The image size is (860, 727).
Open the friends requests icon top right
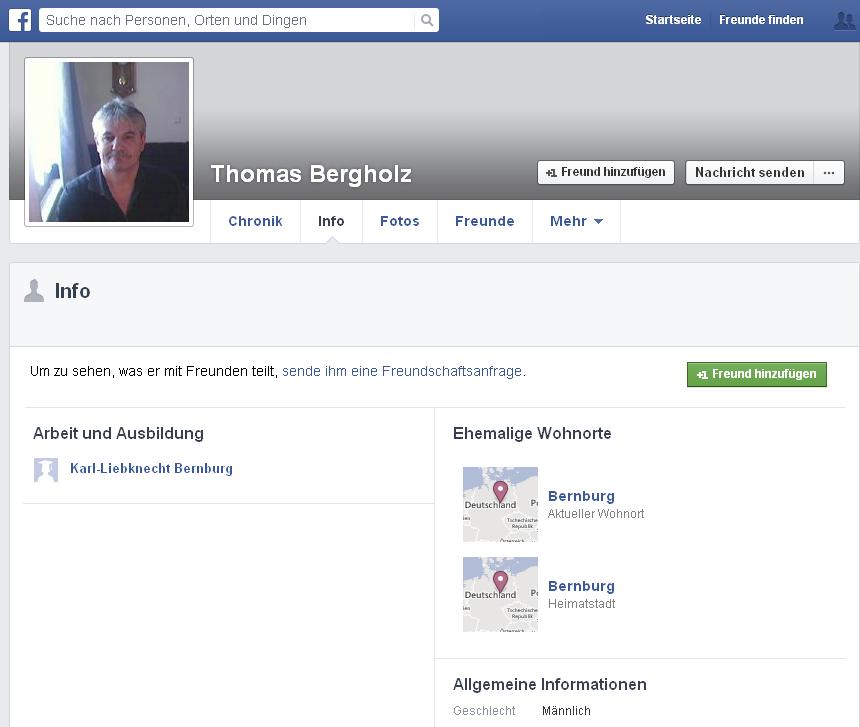pos(845,19)
